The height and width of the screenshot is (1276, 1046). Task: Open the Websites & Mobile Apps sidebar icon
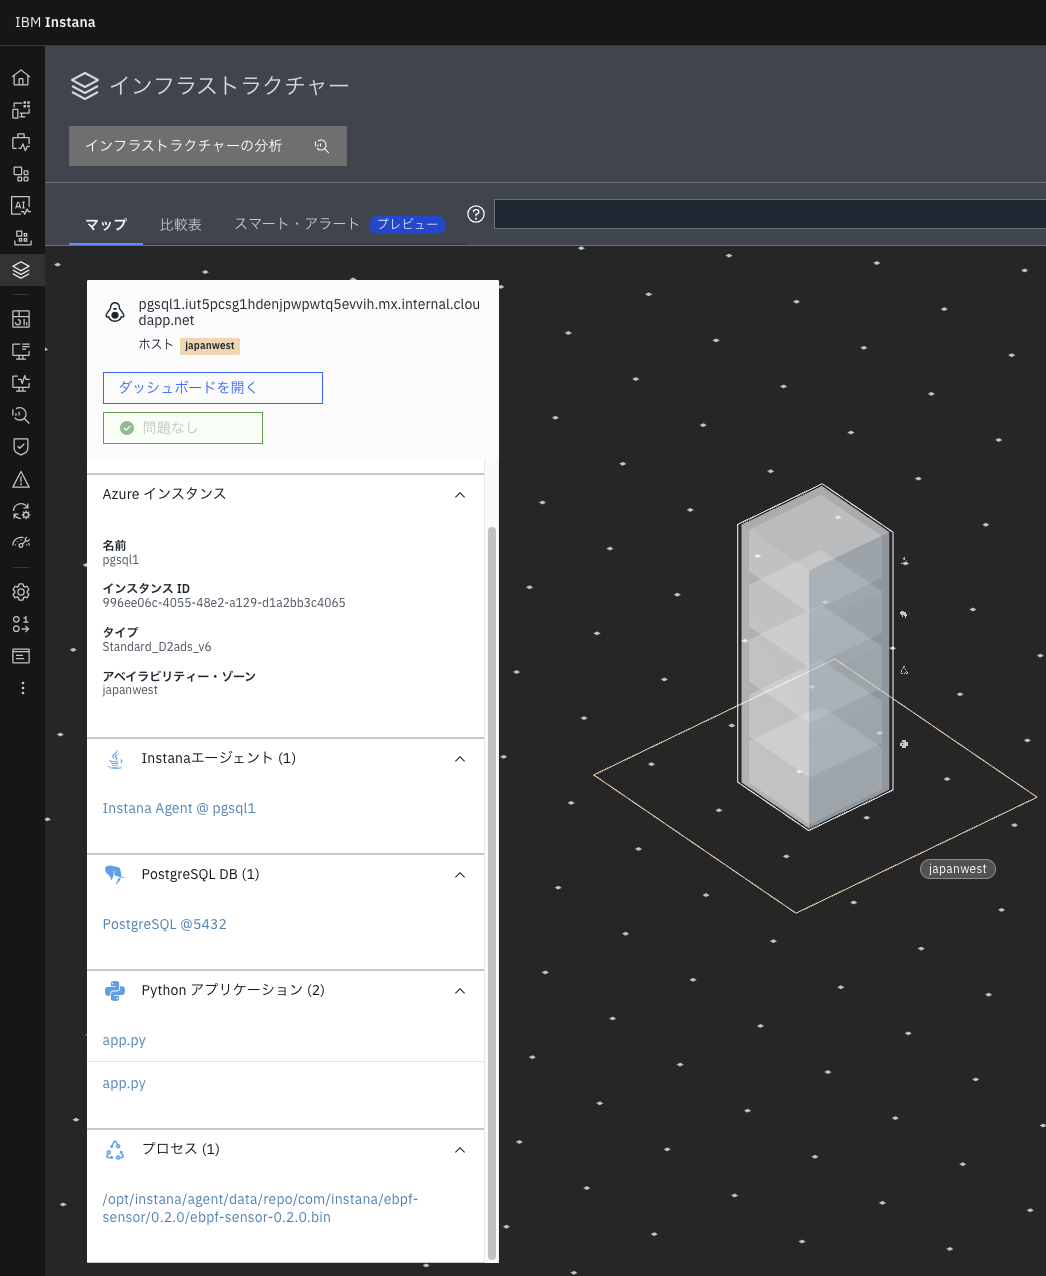[21, 110]
